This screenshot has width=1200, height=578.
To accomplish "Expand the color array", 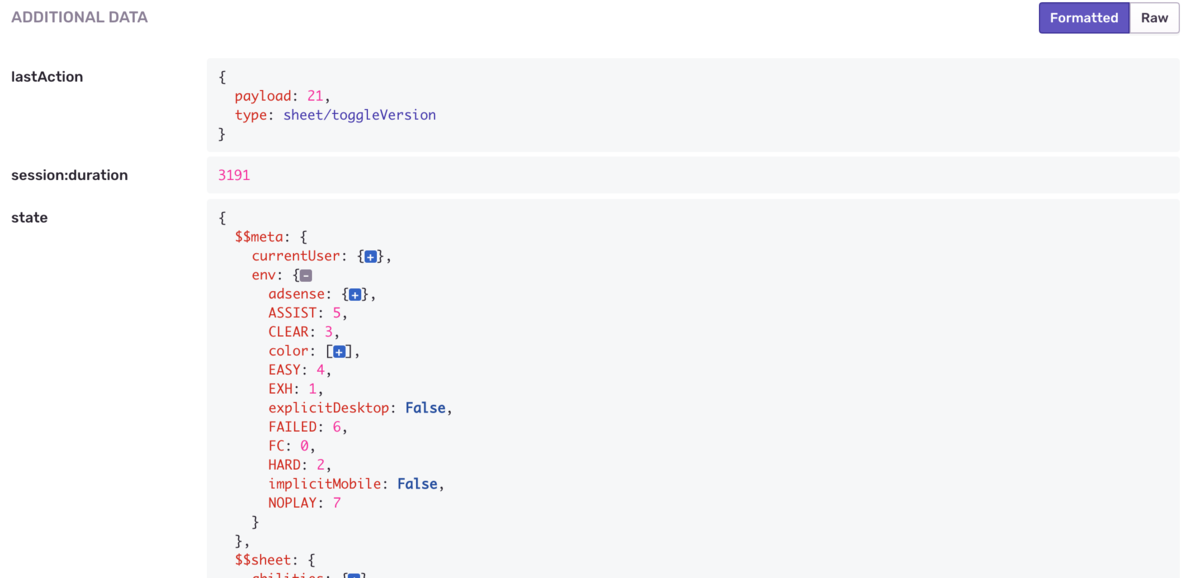I will 339,352.
